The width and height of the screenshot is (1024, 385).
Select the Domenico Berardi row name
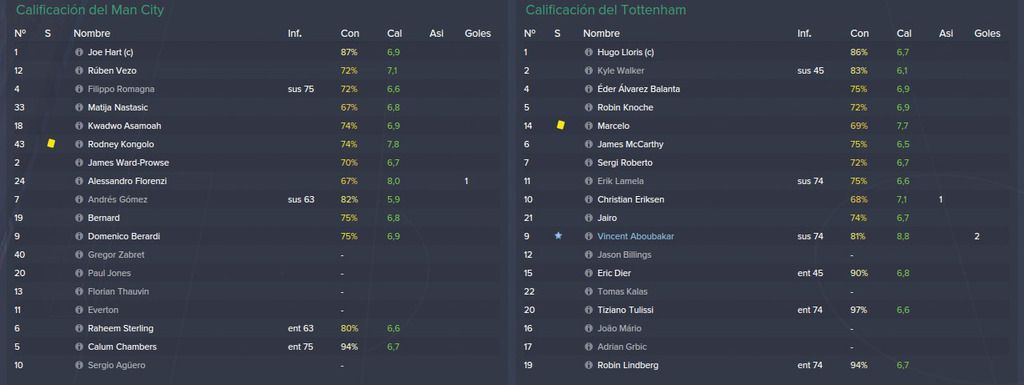click(x=124, y=236)
